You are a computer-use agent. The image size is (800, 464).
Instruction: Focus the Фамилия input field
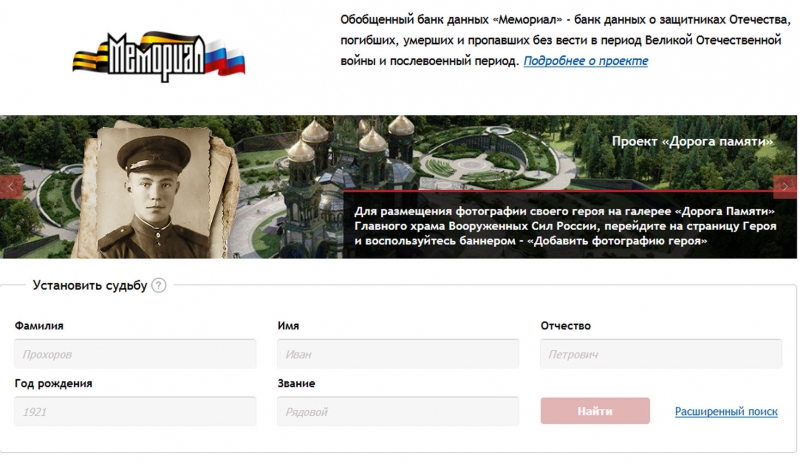coord(135,354)
